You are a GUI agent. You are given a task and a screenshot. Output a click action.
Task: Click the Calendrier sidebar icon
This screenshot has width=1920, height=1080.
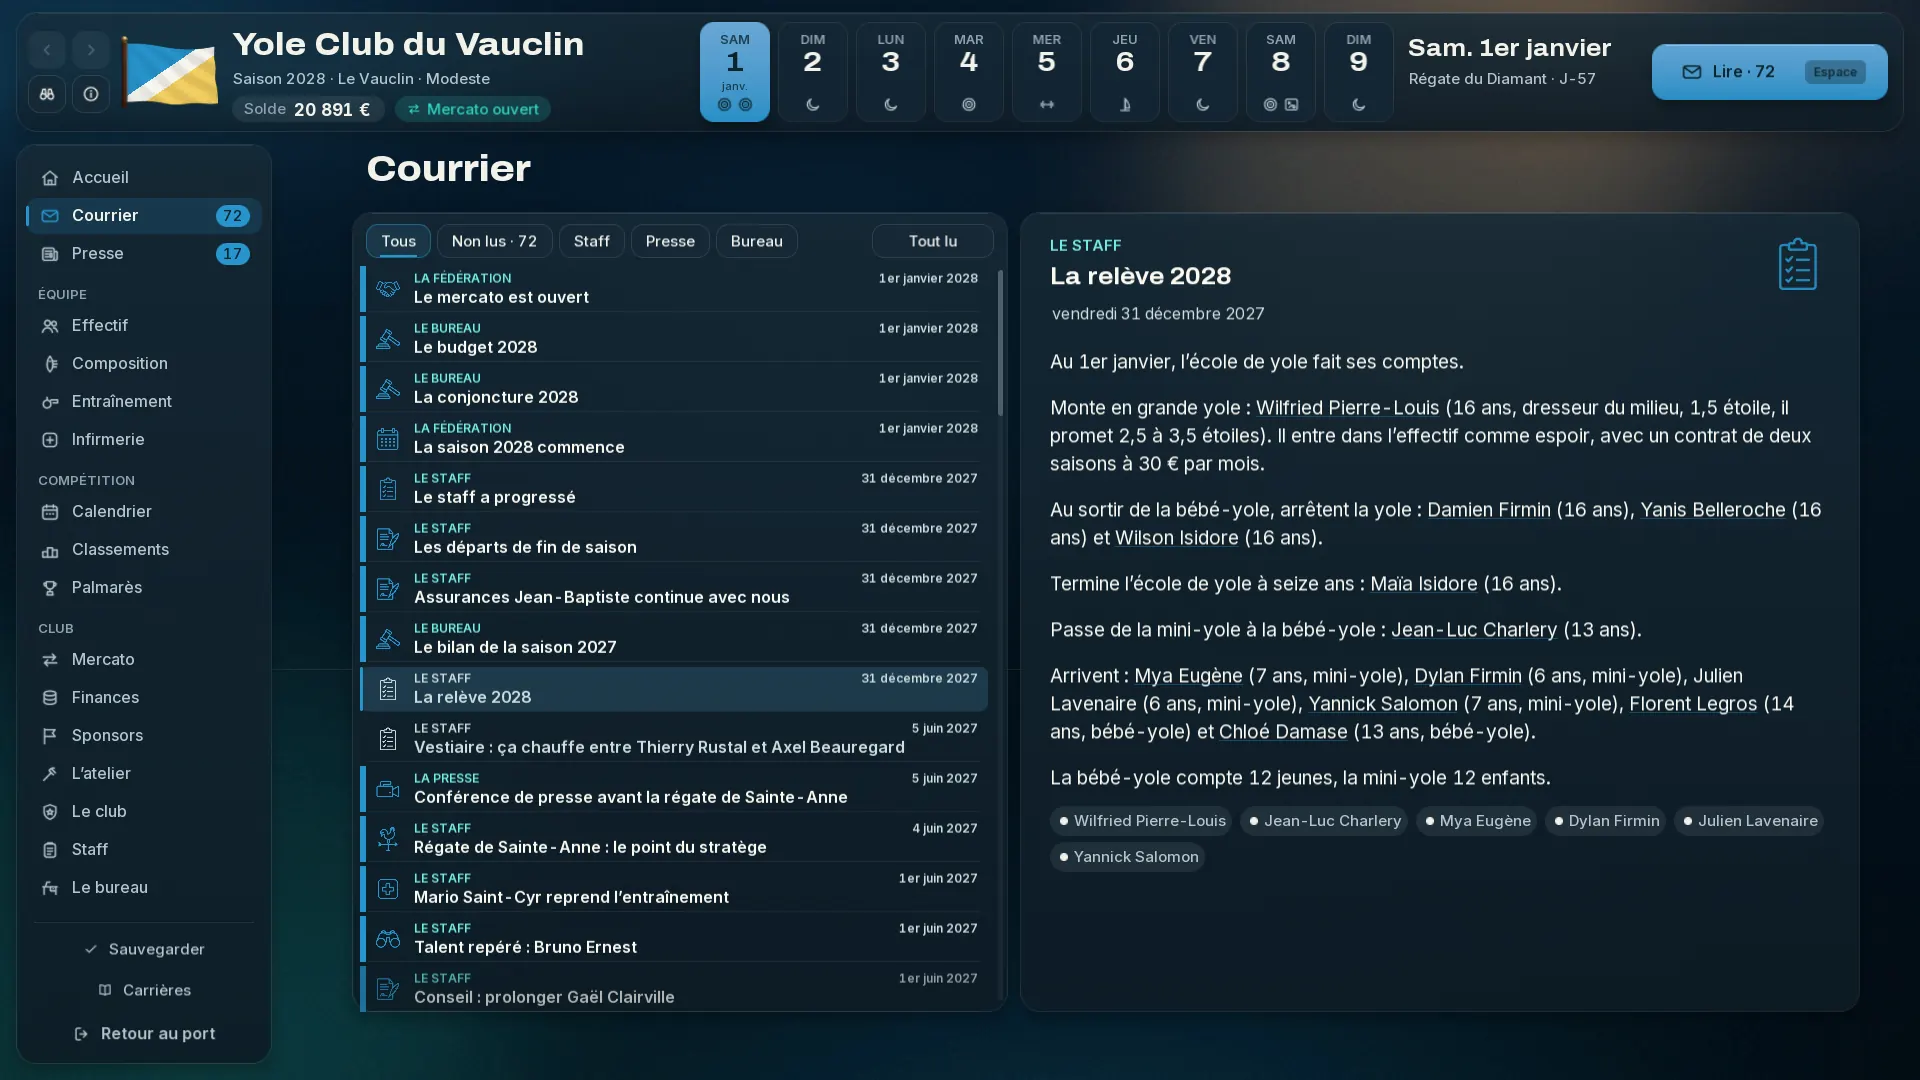pyautogui.click(x=50, y=512)
